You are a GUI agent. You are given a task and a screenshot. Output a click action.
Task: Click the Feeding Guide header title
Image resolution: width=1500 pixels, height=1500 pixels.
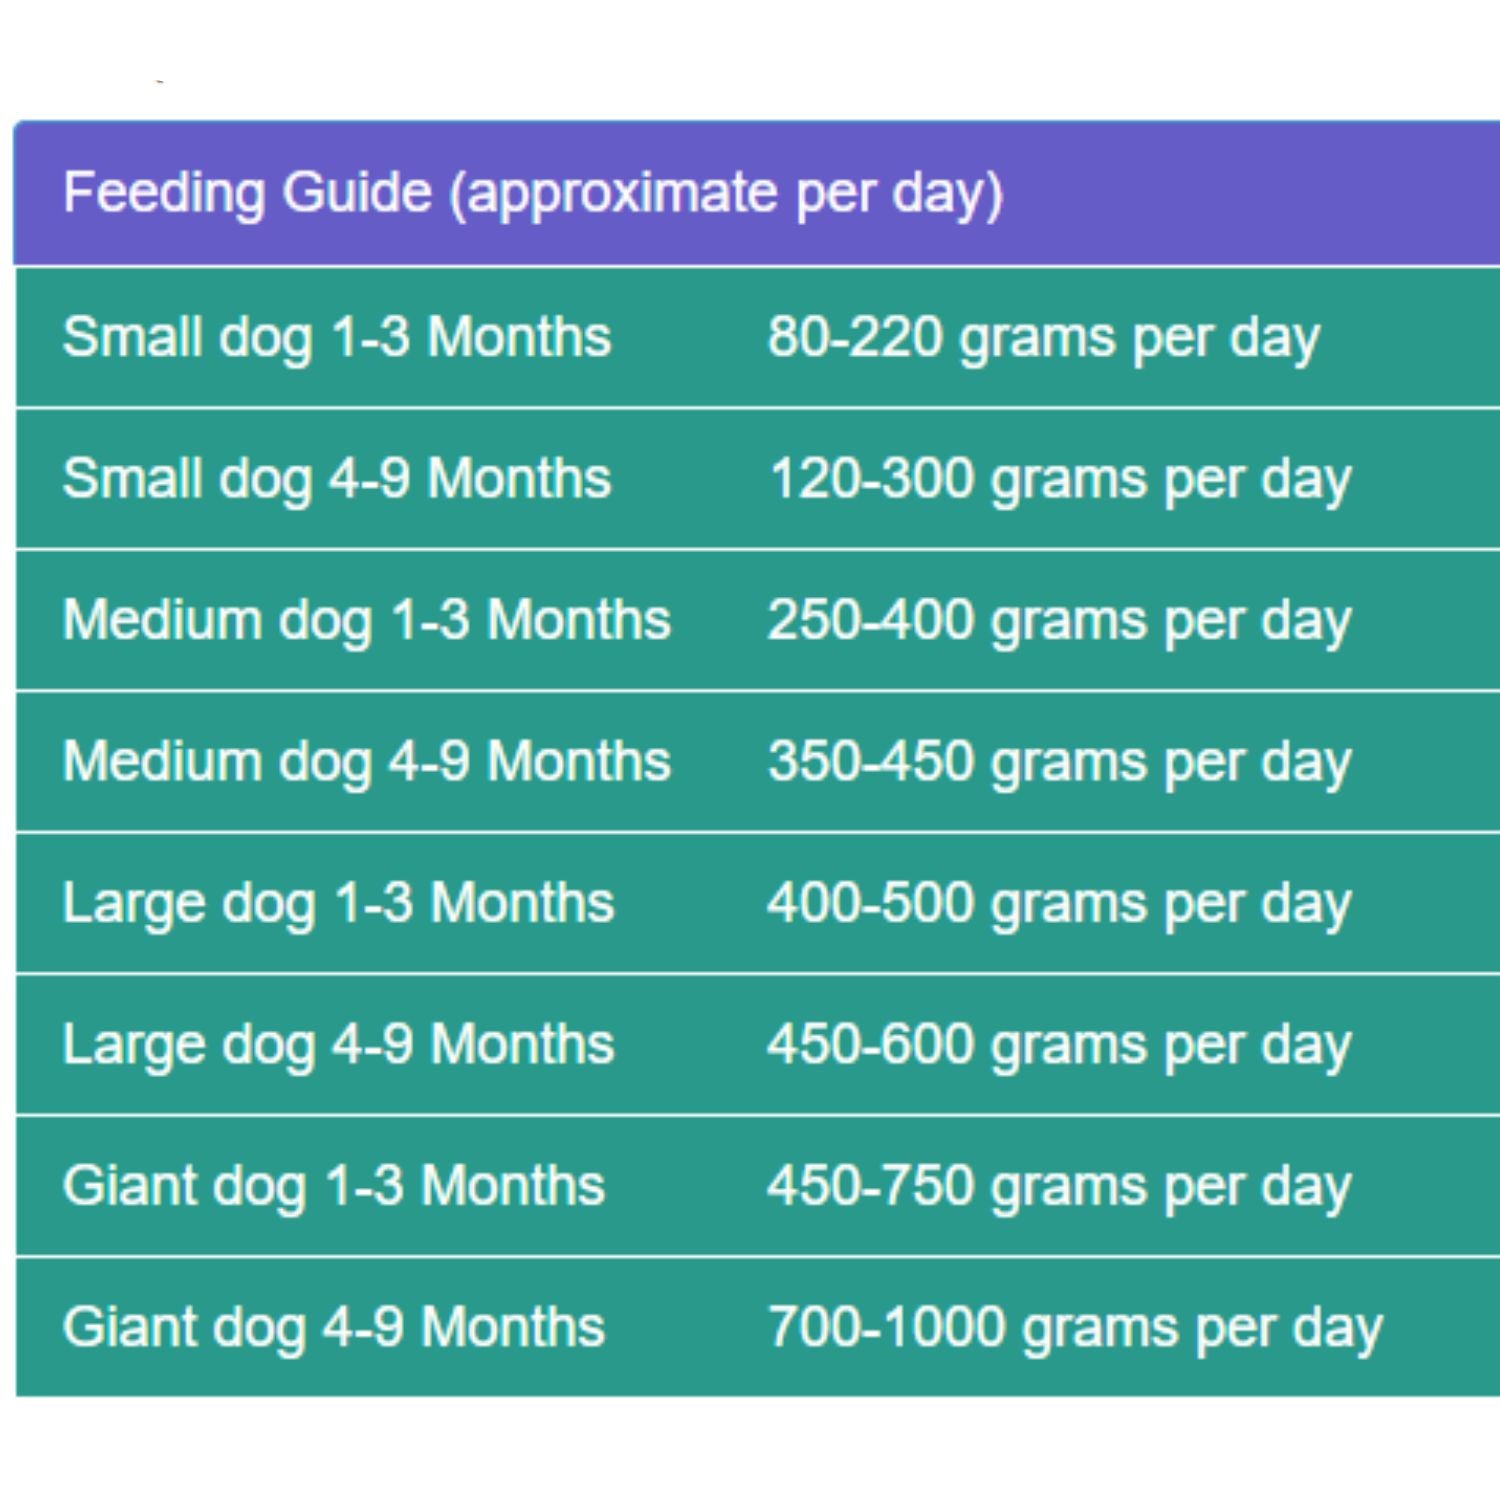point(532,193)
